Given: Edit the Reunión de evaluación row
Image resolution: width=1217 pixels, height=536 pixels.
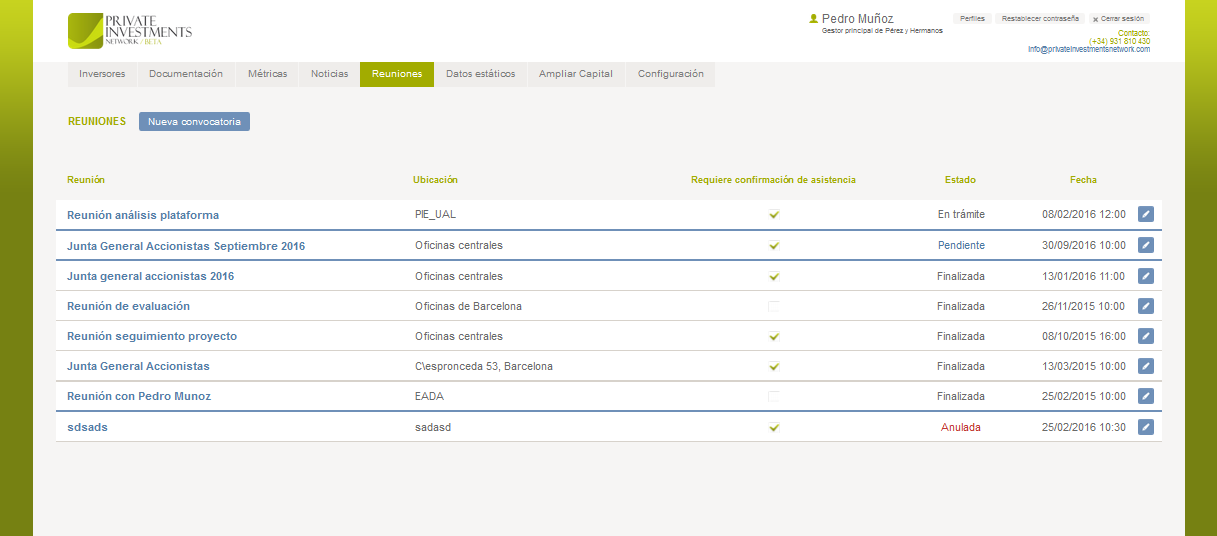Looking at the screenshot, I should (1146, 306).
